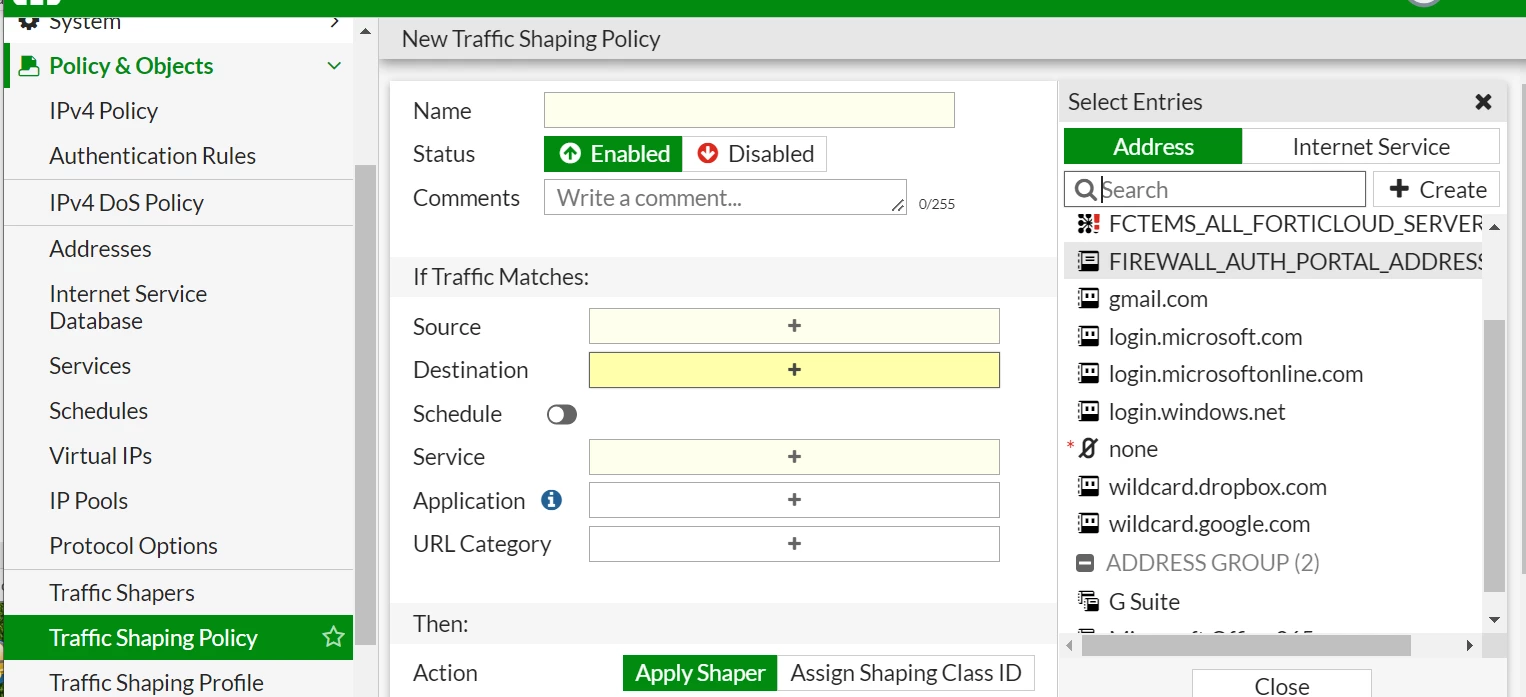The width and height of the screenshot is (1526, 697).
Task: Add a Source entry with plus
Action: click(x=794, y=326)
